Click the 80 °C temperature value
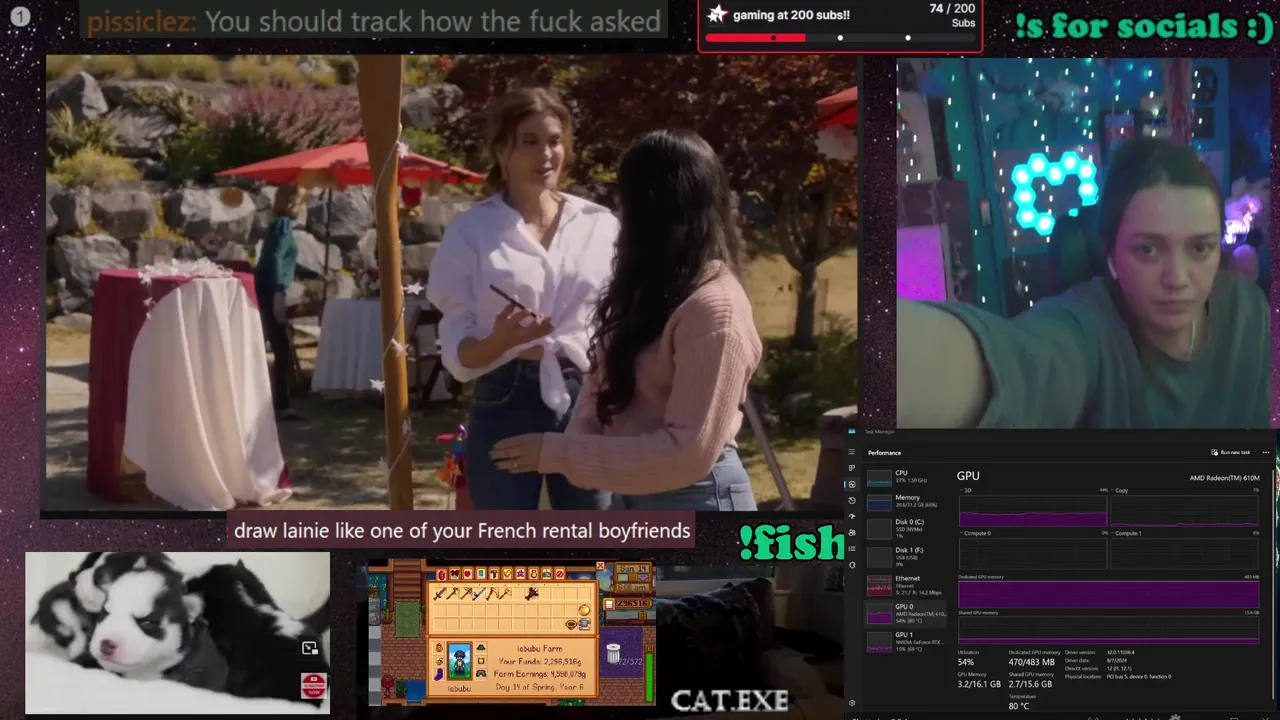The image size is (1280, 720). [1019, 706]
